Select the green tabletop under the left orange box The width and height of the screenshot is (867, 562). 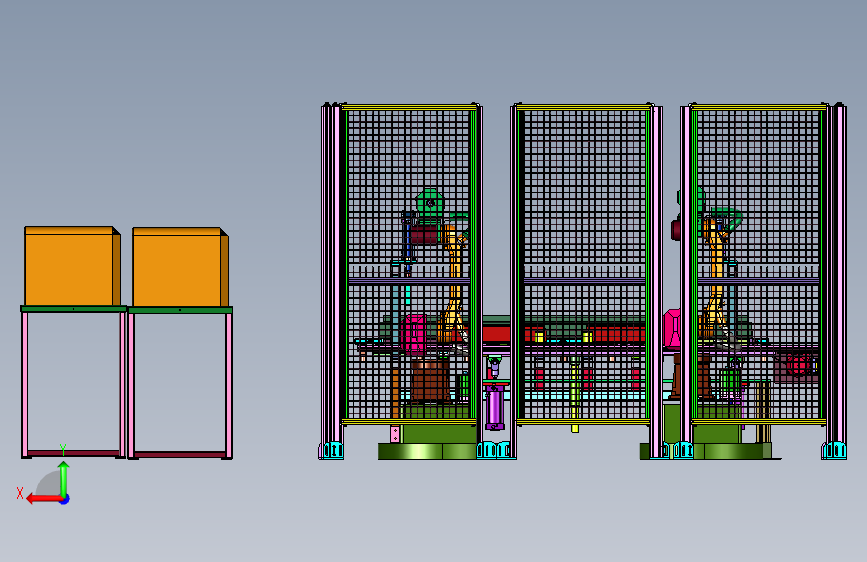pyautogui.click(x=74, y=309)
